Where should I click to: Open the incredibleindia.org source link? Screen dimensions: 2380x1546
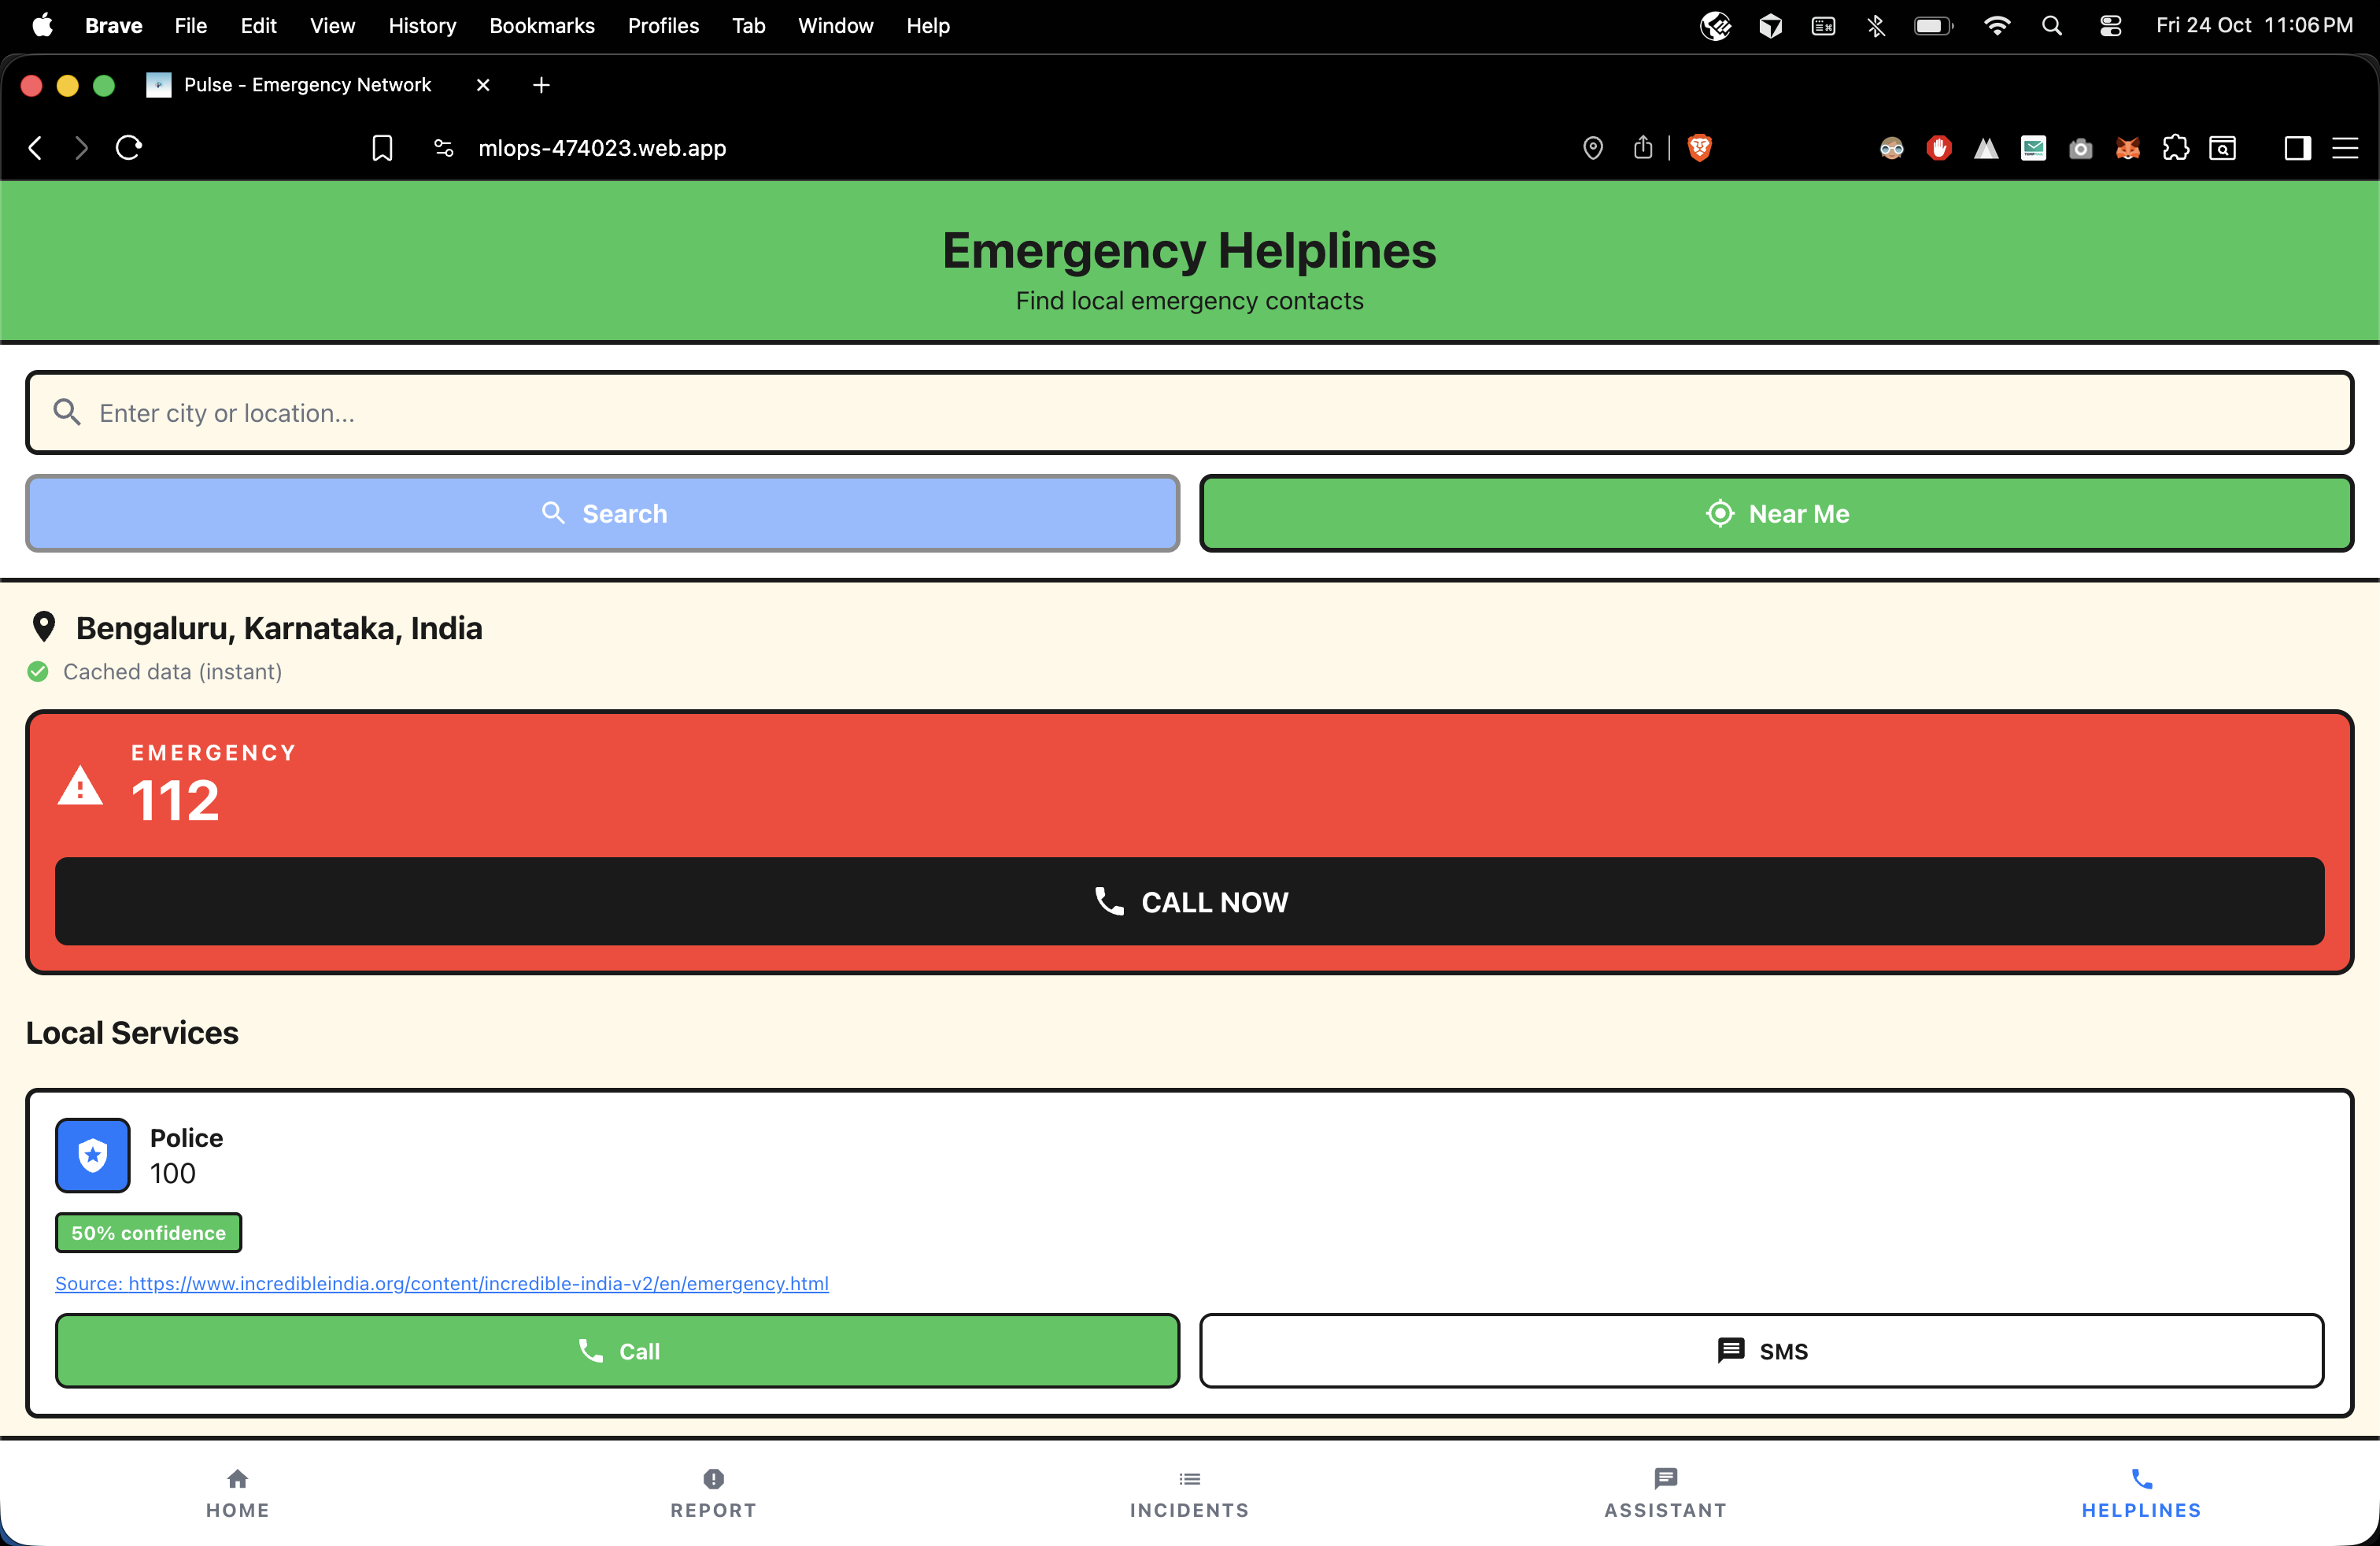442,1283
